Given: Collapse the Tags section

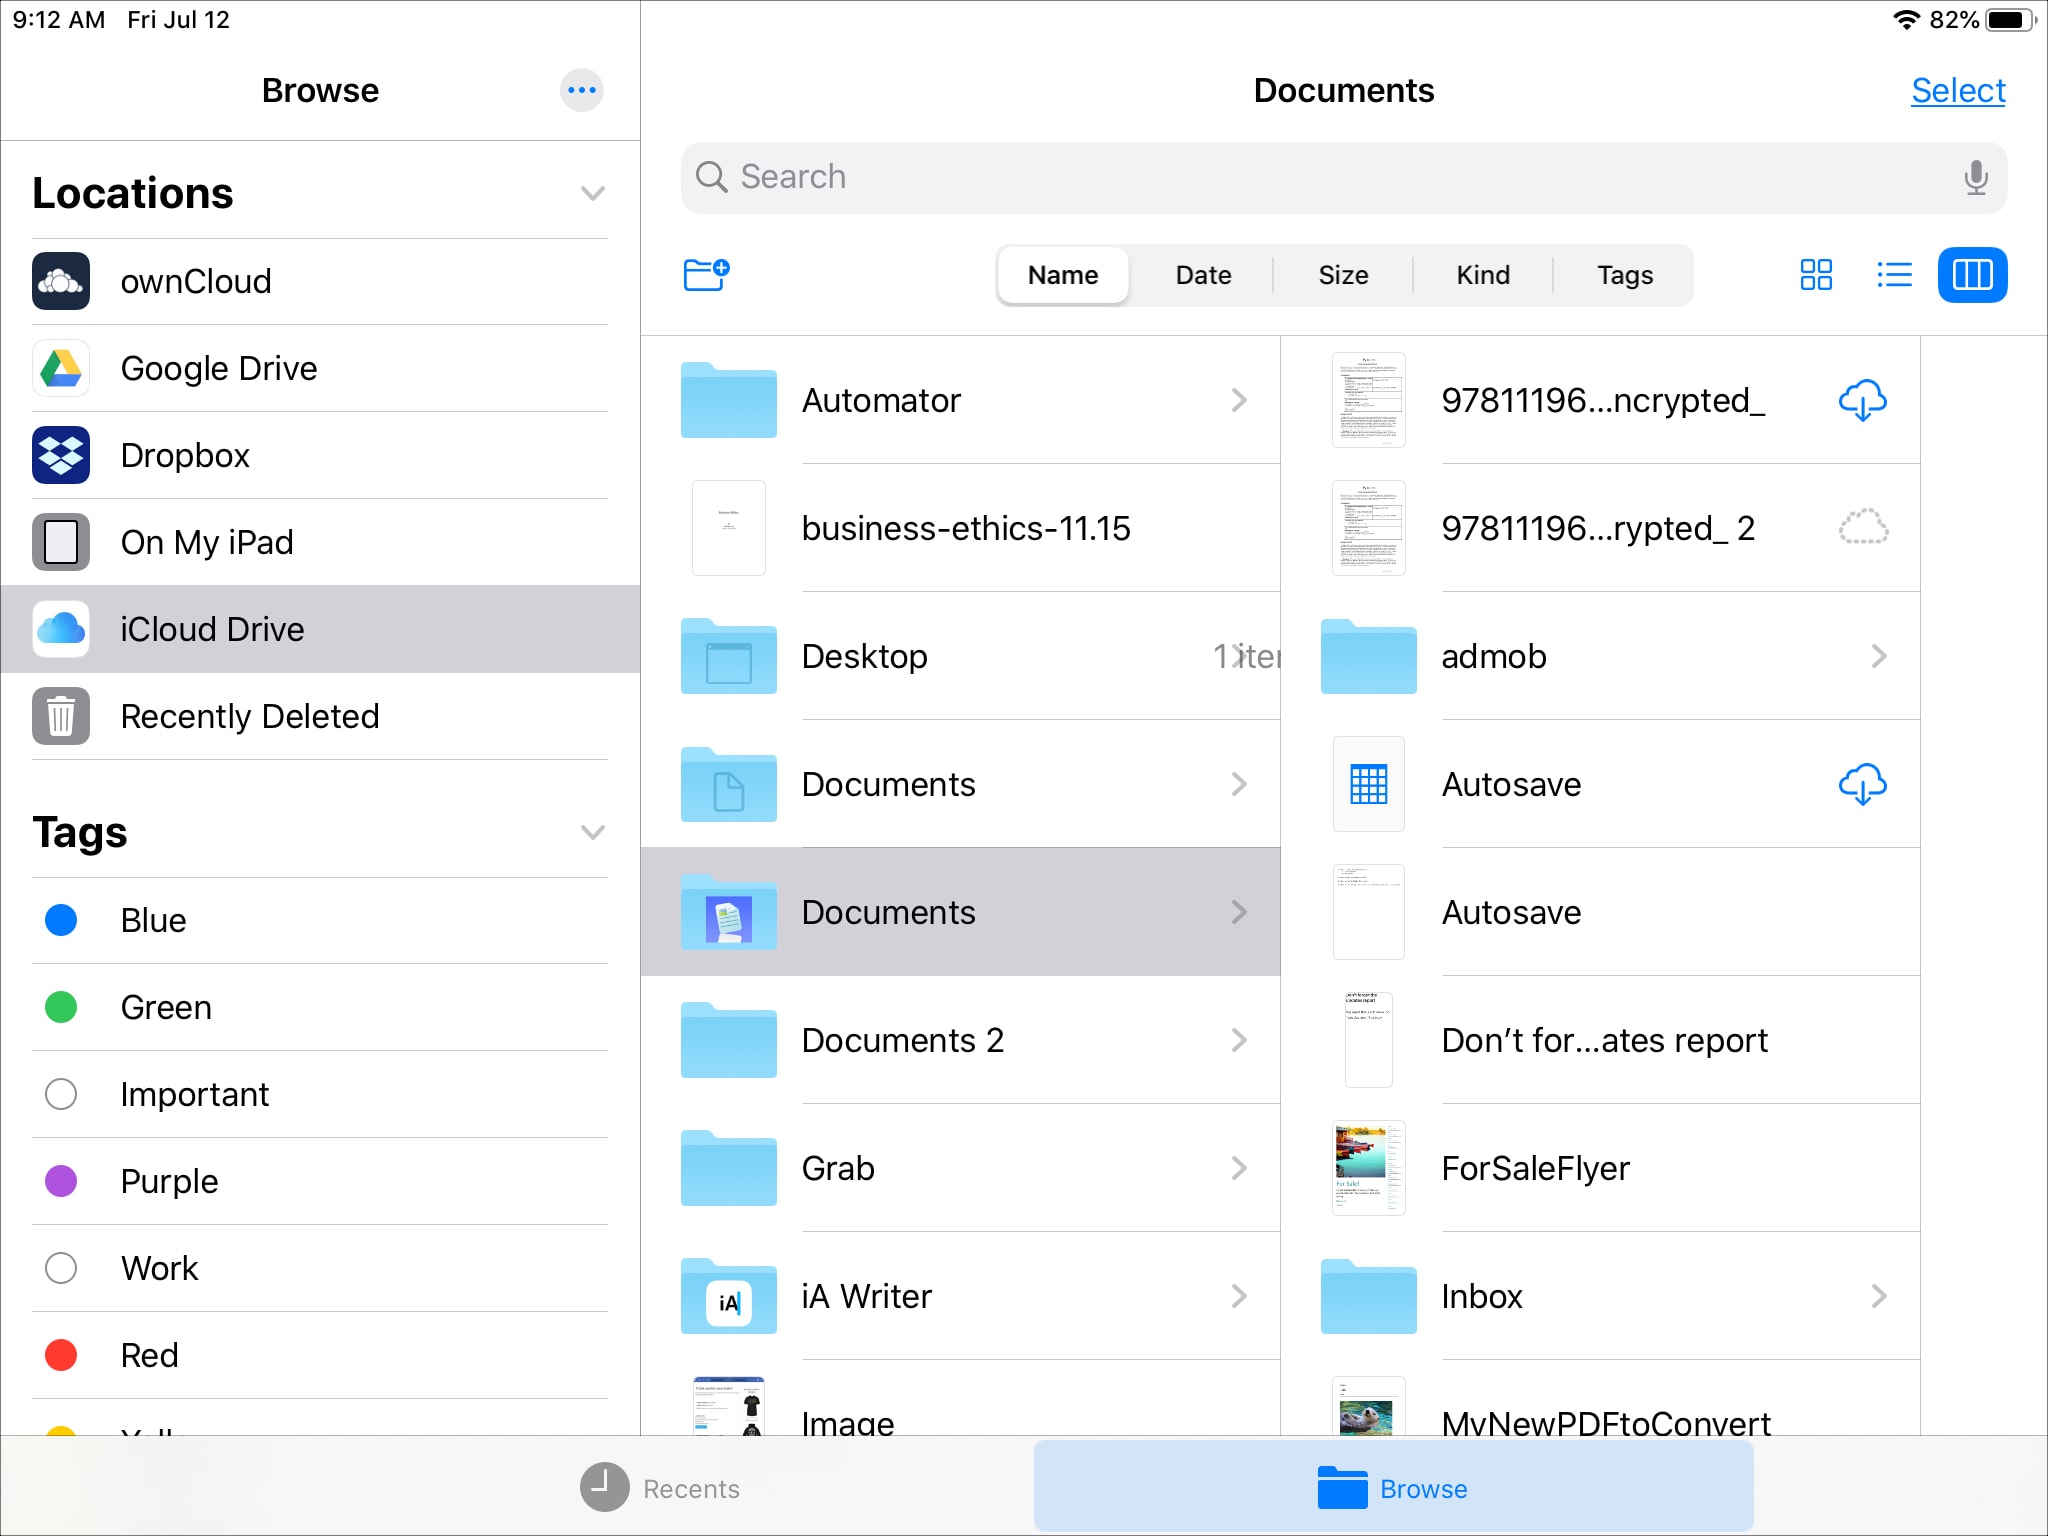Looking at the screenshot, I should tap(593, 832).
